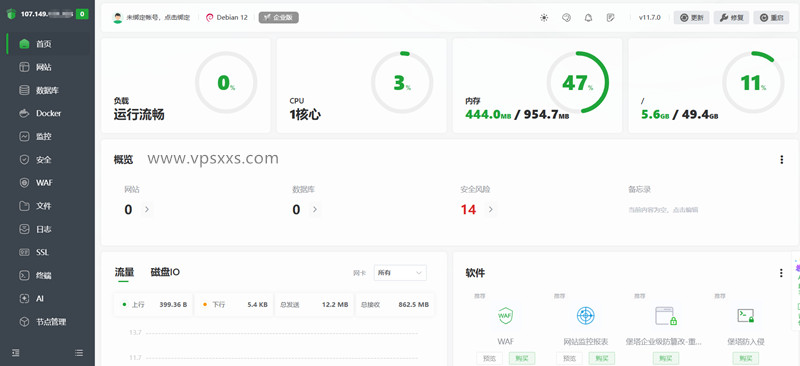This screenshot has height=366, width=800.
Task: Open the 软件 panel three-dot menu
Action: point(781,273)
